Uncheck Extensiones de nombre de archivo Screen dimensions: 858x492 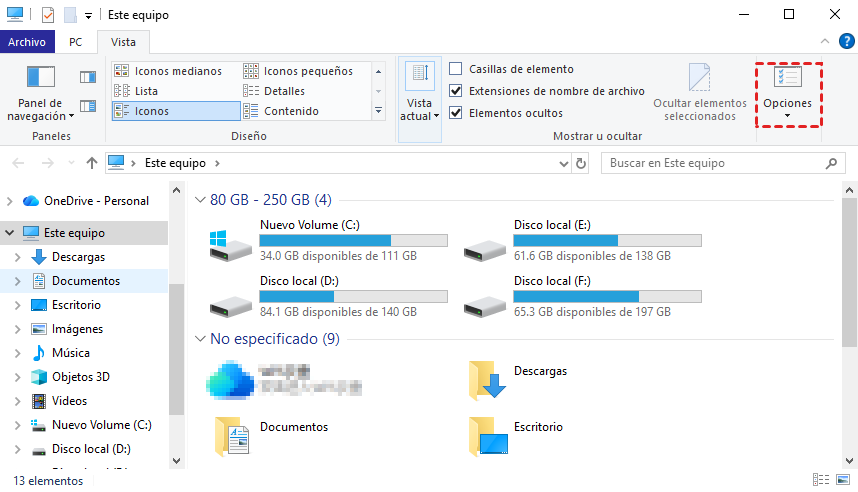(x=456, y=91)
